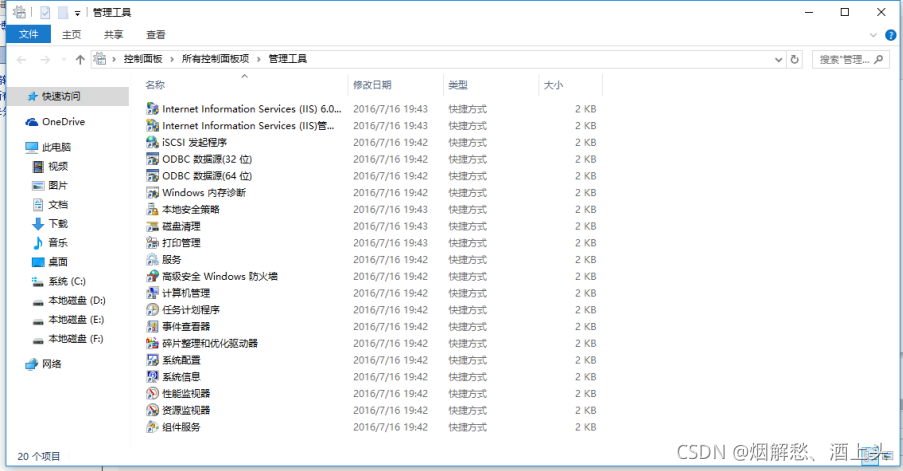The width and height of the screenshot is (903, 471).
Task: Expand dropdown after 所有控制面板项 breadcrumb
Action: (259, 59)
